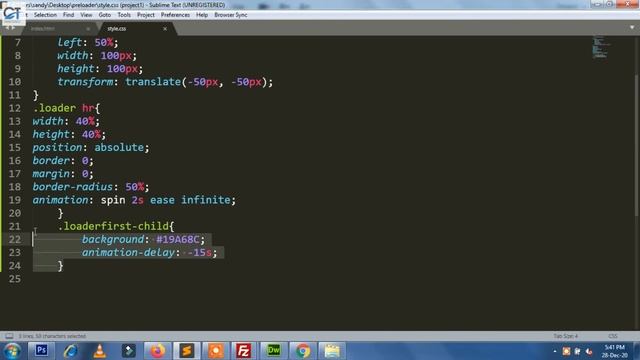Open the Selection menu
Viewport: 640px width, 360px height.
click(45, 15)
